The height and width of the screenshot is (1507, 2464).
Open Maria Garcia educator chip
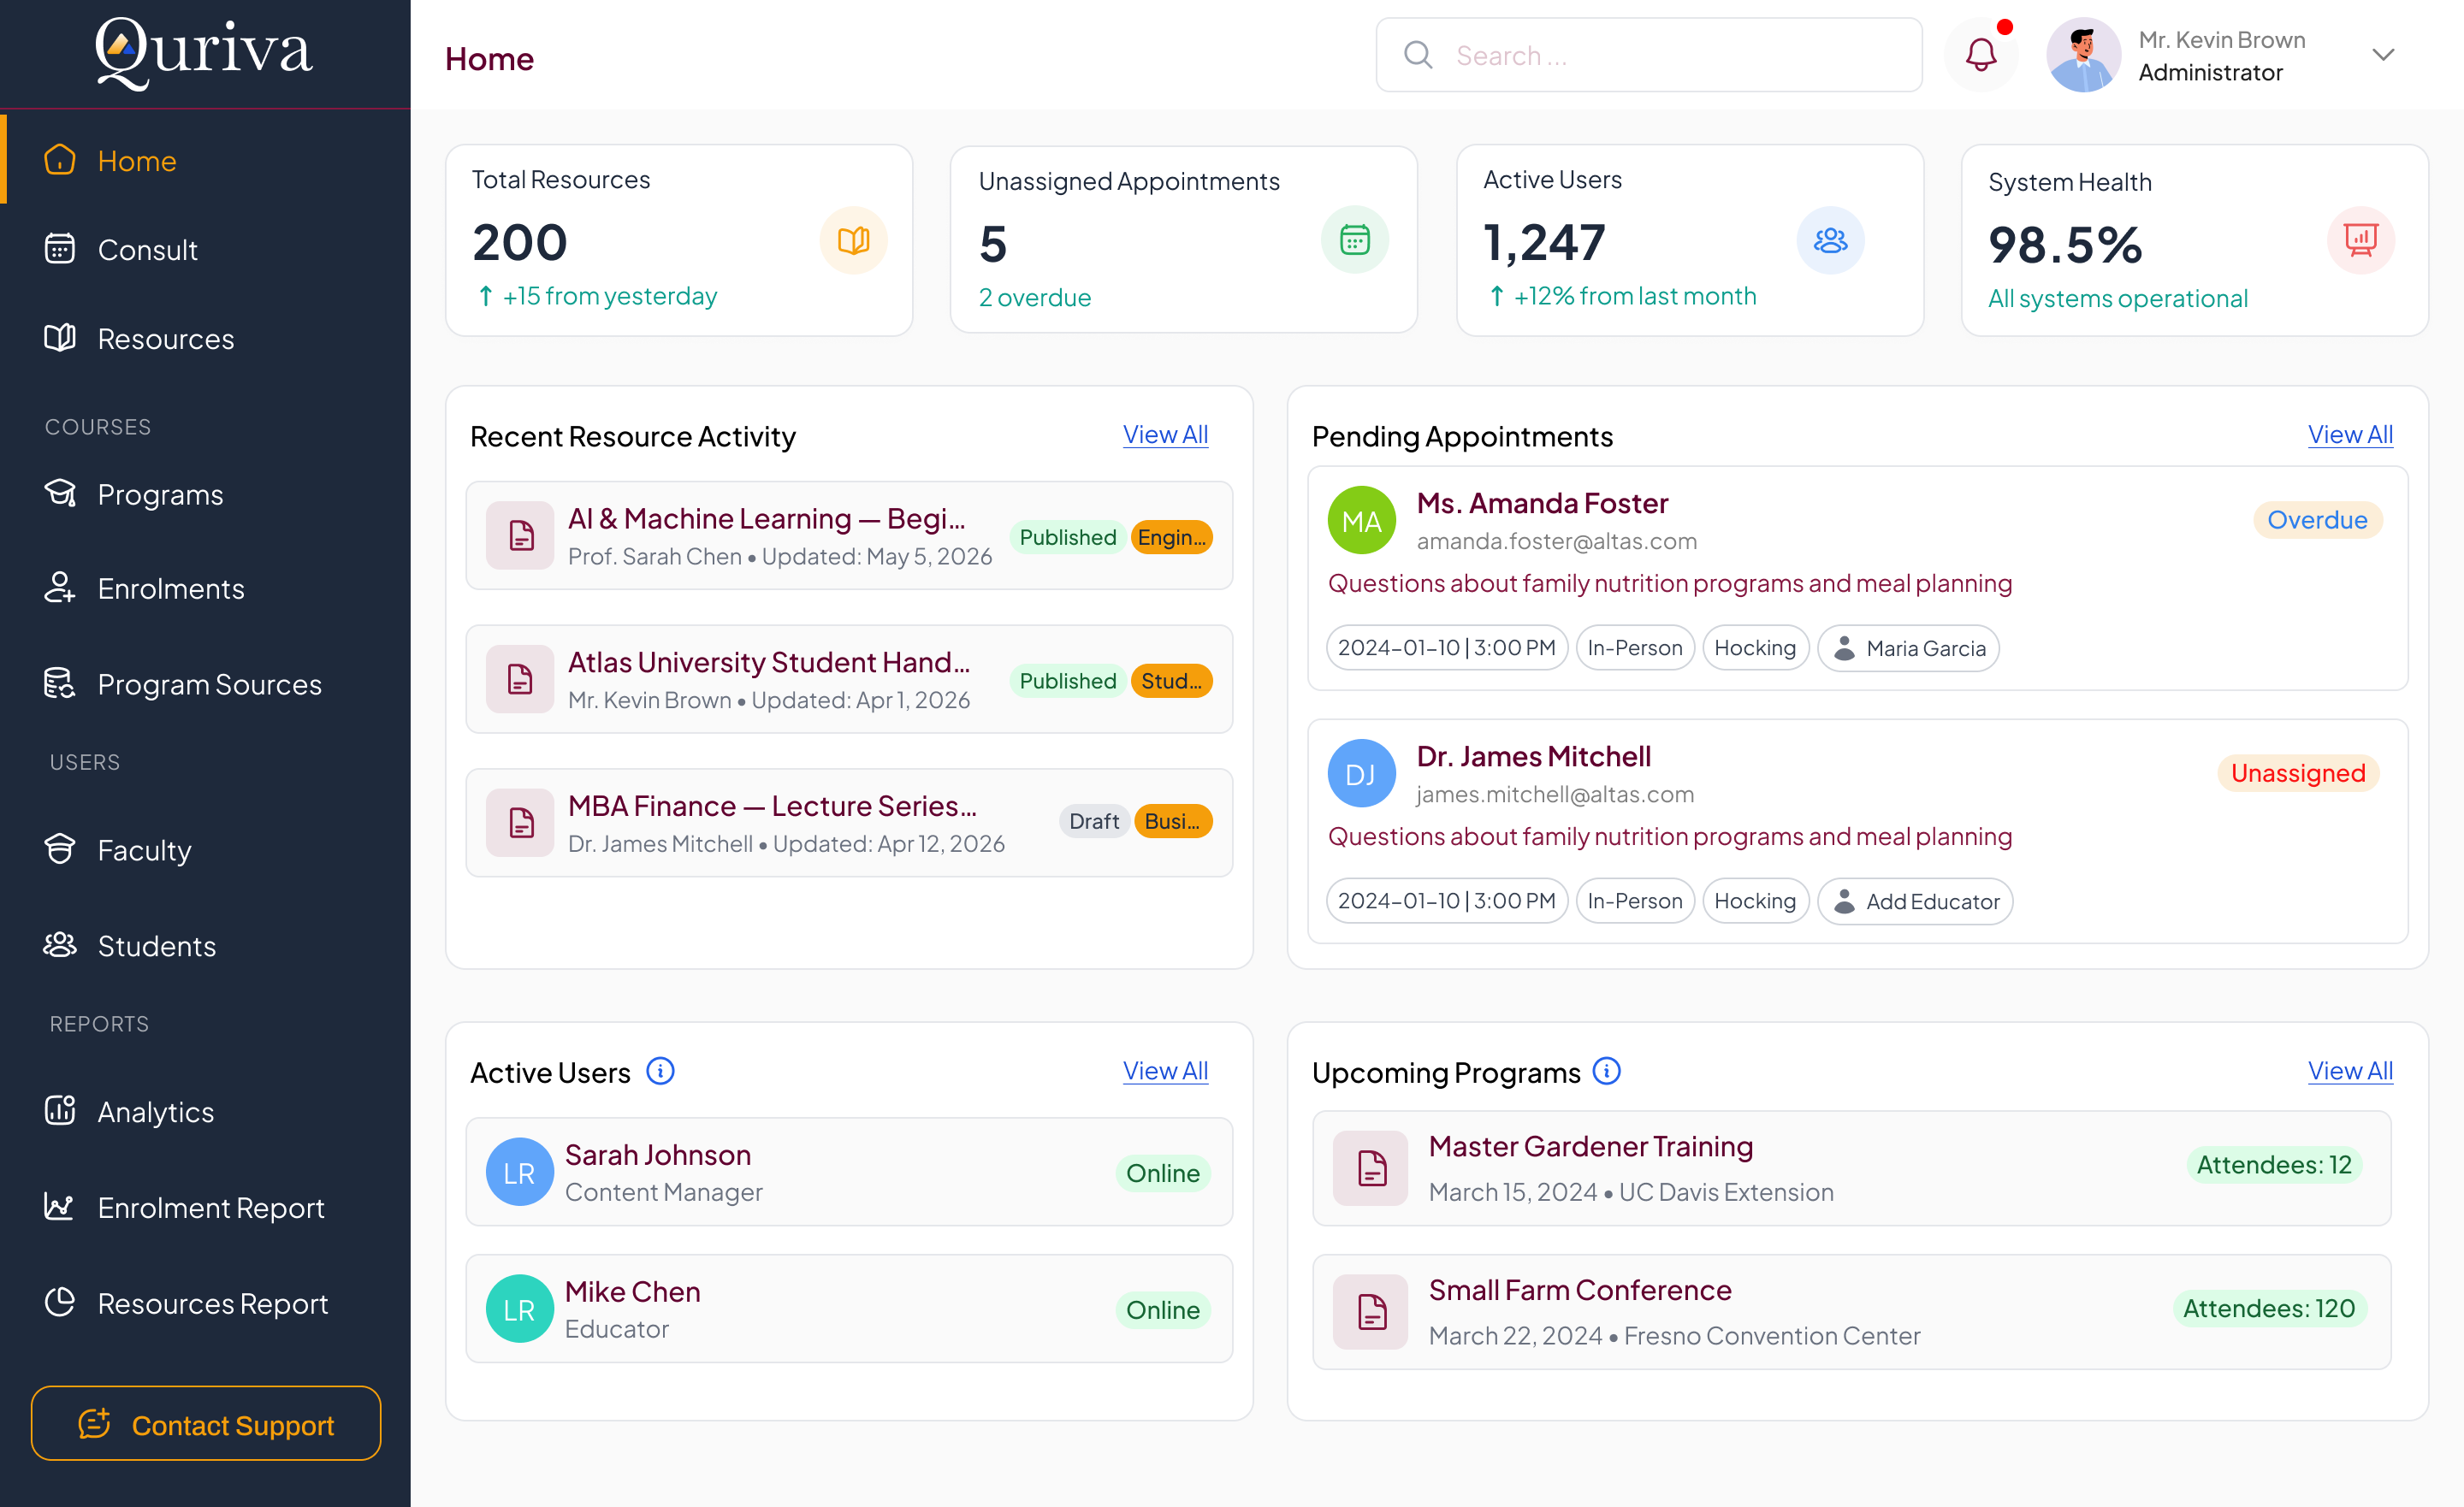1907,648
